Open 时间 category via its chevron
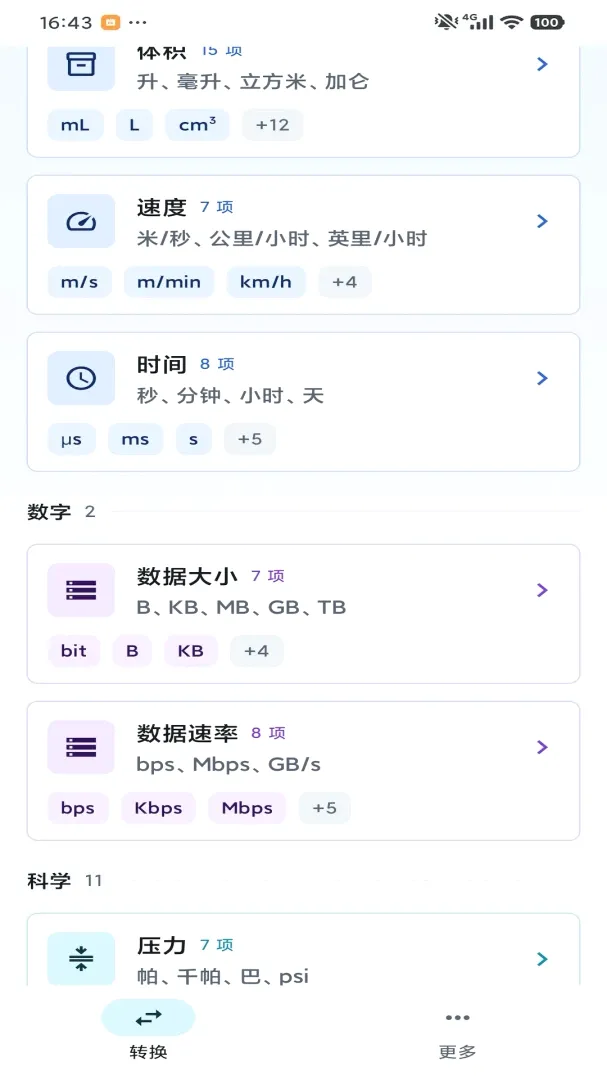 coord(542,378)
